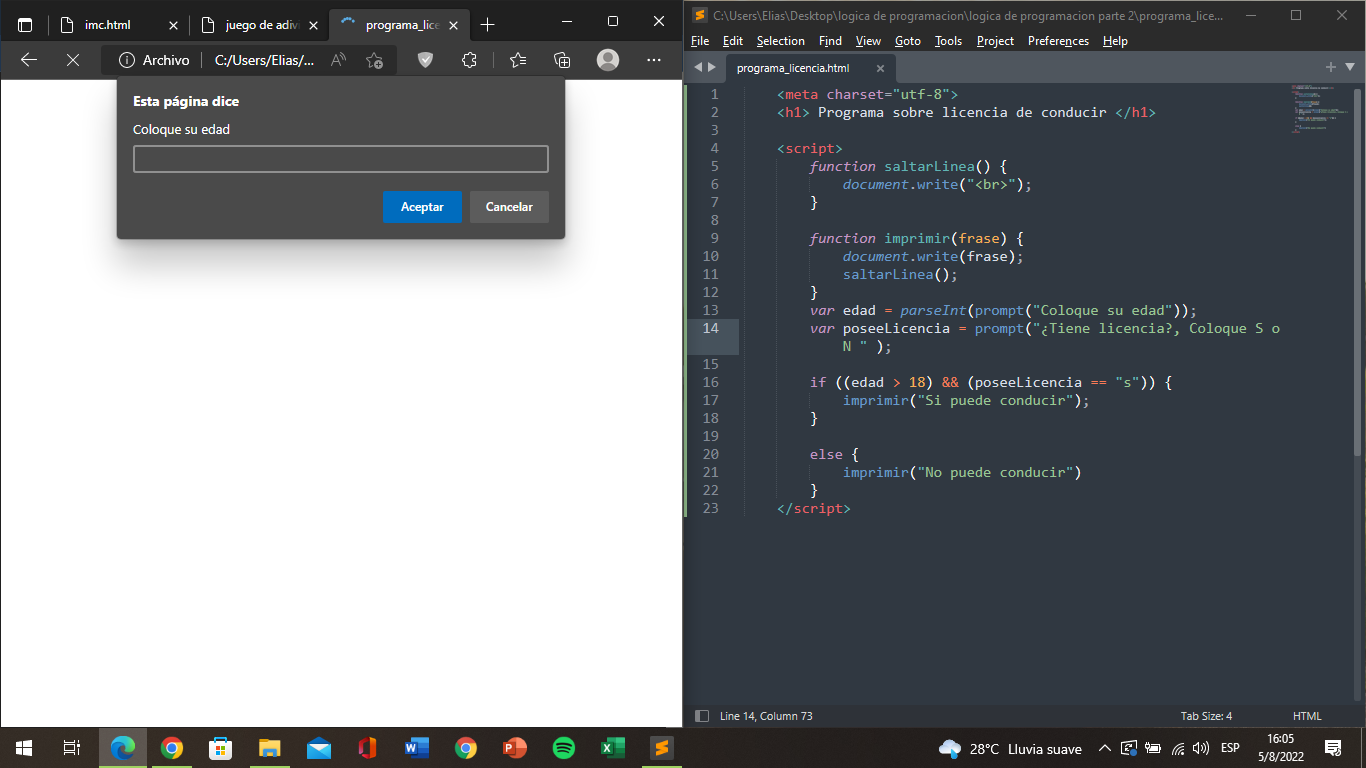Open Mail app from taskbar
Screen dimensions: 1366x768
click(318, 748)
